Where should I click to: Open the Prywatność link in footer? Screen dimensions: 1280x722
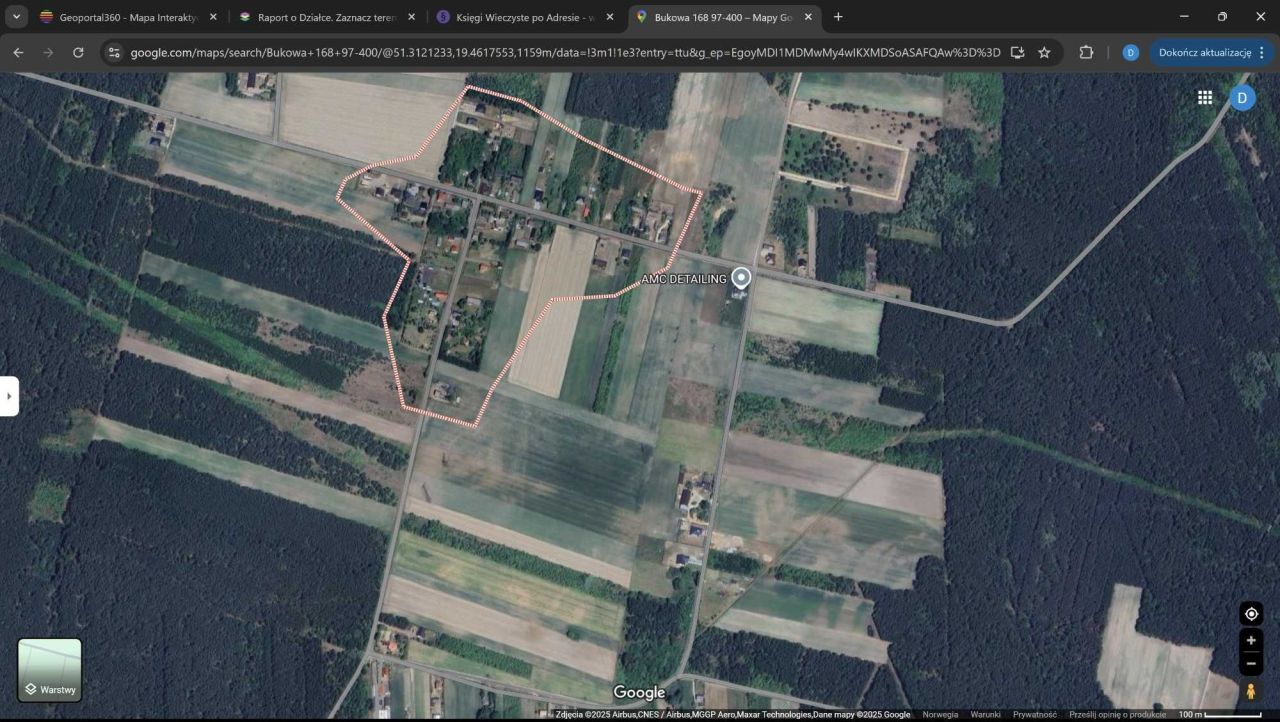pyautogui.click(x=1034, y=714)
